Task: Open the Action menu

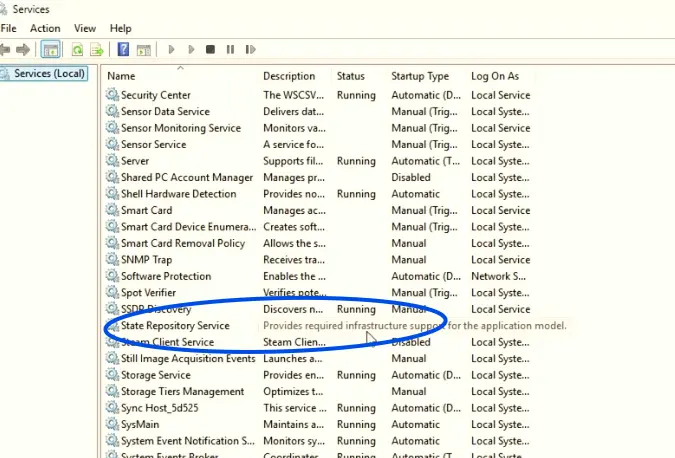Action: coord(45,28)
